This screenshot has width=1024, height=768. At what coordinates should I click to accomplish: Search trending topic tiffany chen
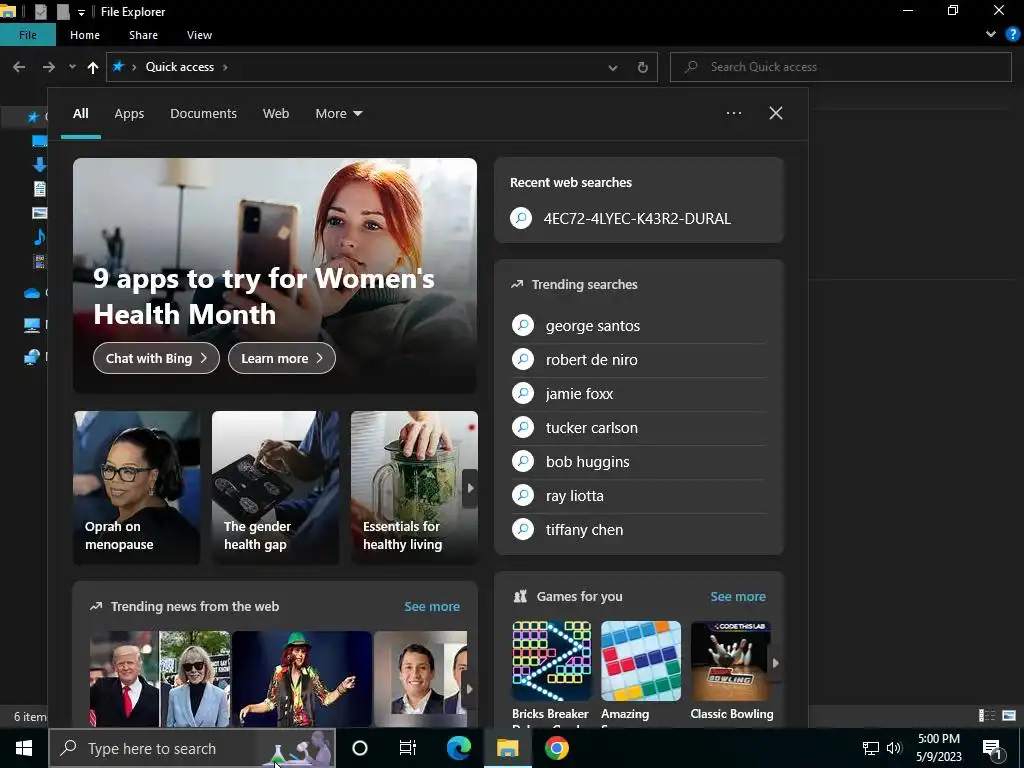tap(639, 530)
